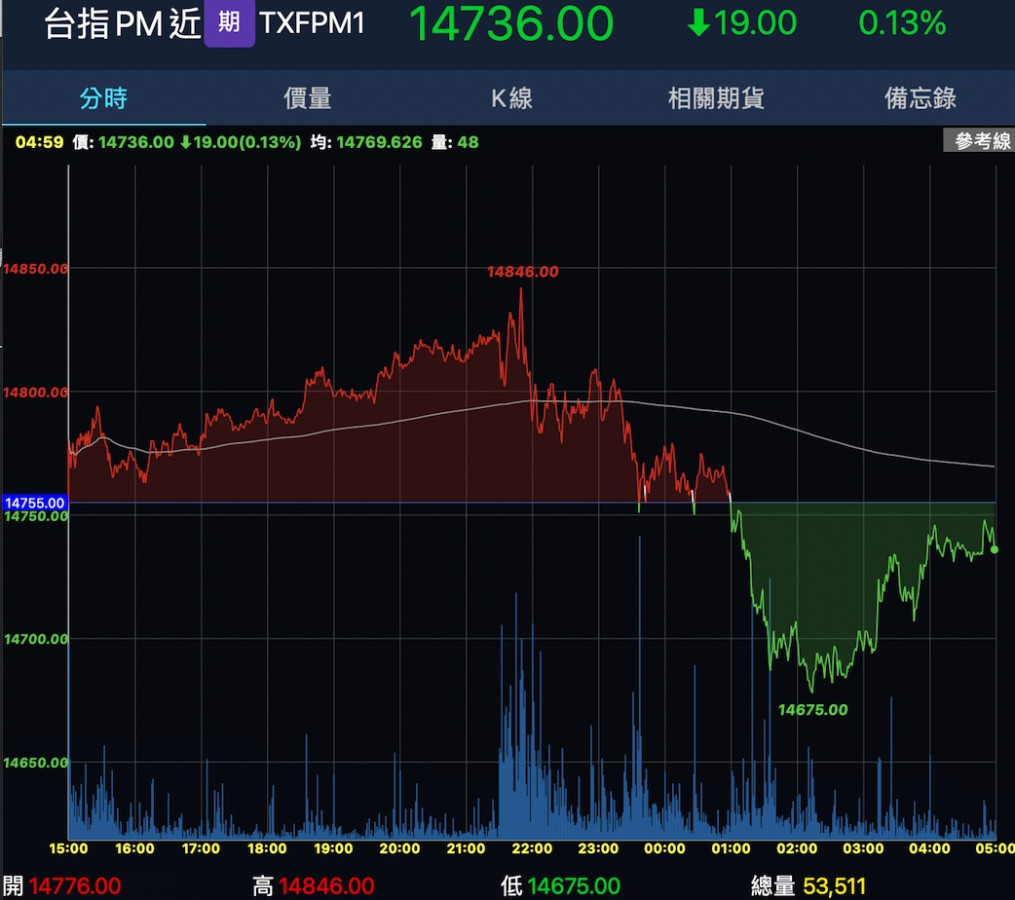The width and height of the screenshot is (1015, 900).
Task: Click the 量: 48 volume value
Action: (455, 142)
